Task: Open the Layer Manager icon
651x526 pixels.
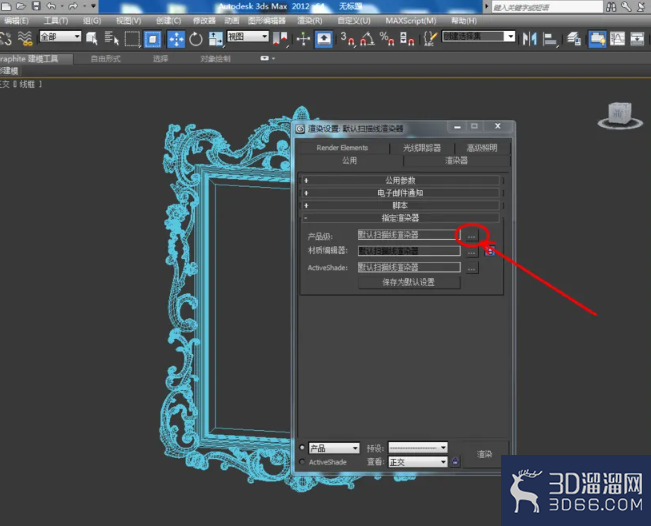Action: pos(574,39)
